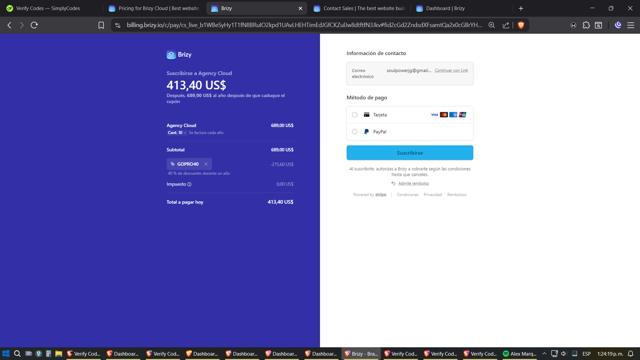The width and height of the screenshot is (640, 360).
Task: Open the Privacidad footer link
Action: click(x=433, y=195)
